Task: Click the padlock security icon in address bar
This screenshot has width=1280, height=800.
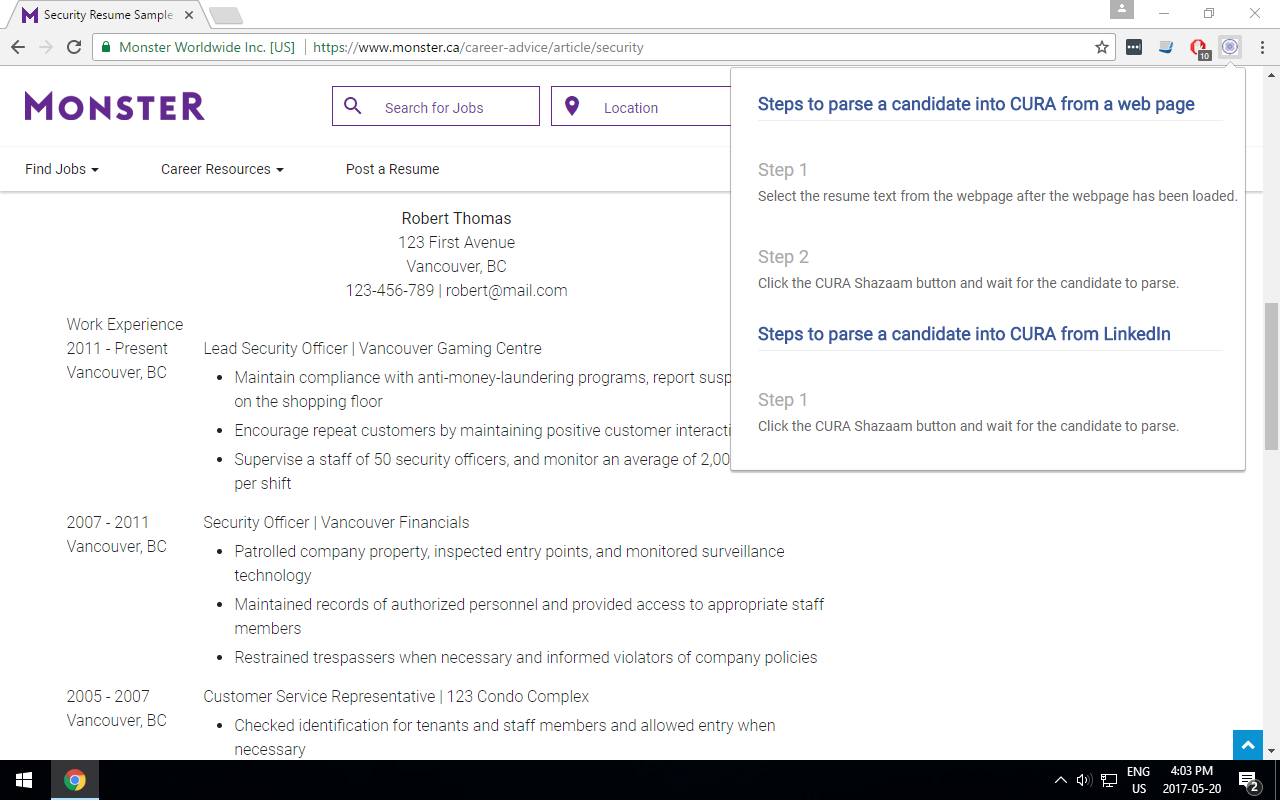Action: [x=105, y=46]
